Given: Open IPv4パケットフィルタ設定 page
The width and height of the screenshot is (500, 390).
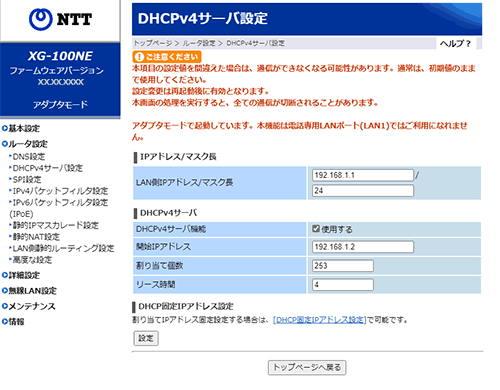Looking at the screenshot, I should [x=60, y=191].
